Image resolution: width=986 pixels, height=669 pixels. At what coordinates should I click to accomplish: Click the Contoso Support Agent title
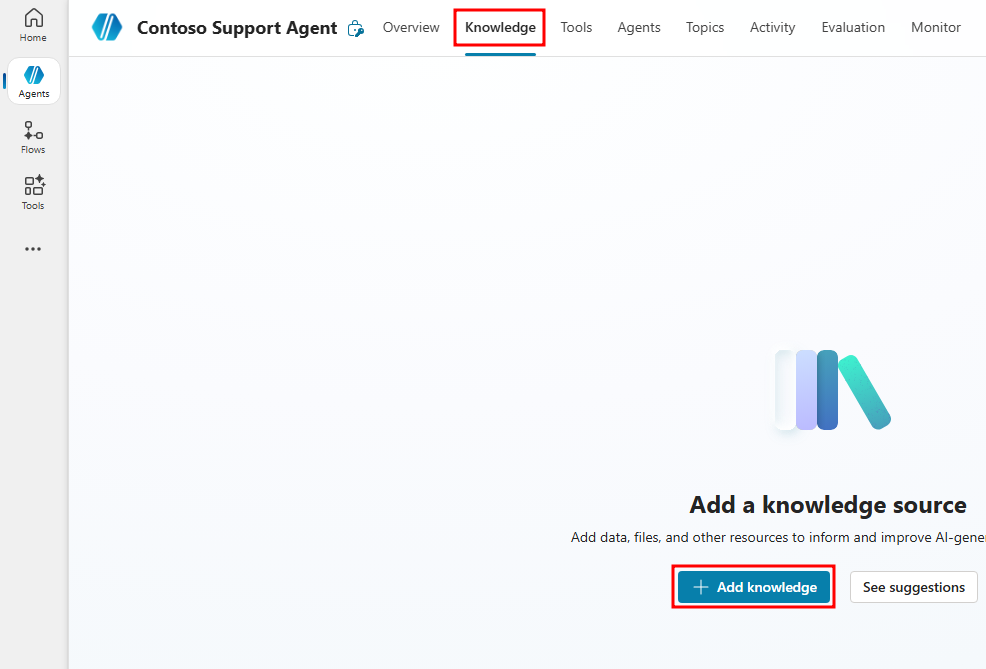(x=237, y=28)
